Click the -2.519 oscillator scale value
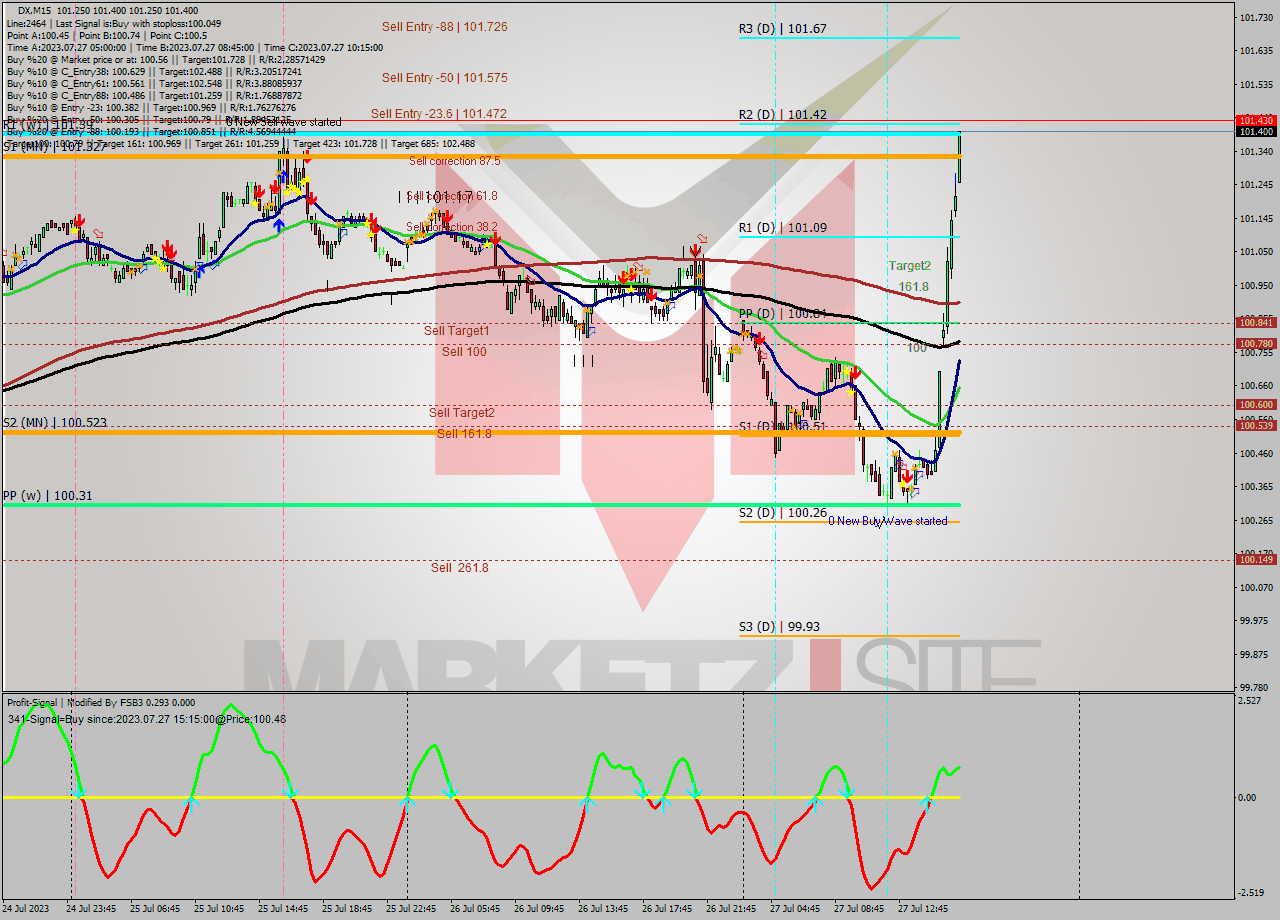The height and width of the screenshot is (920, 1280). point(1251,893)
